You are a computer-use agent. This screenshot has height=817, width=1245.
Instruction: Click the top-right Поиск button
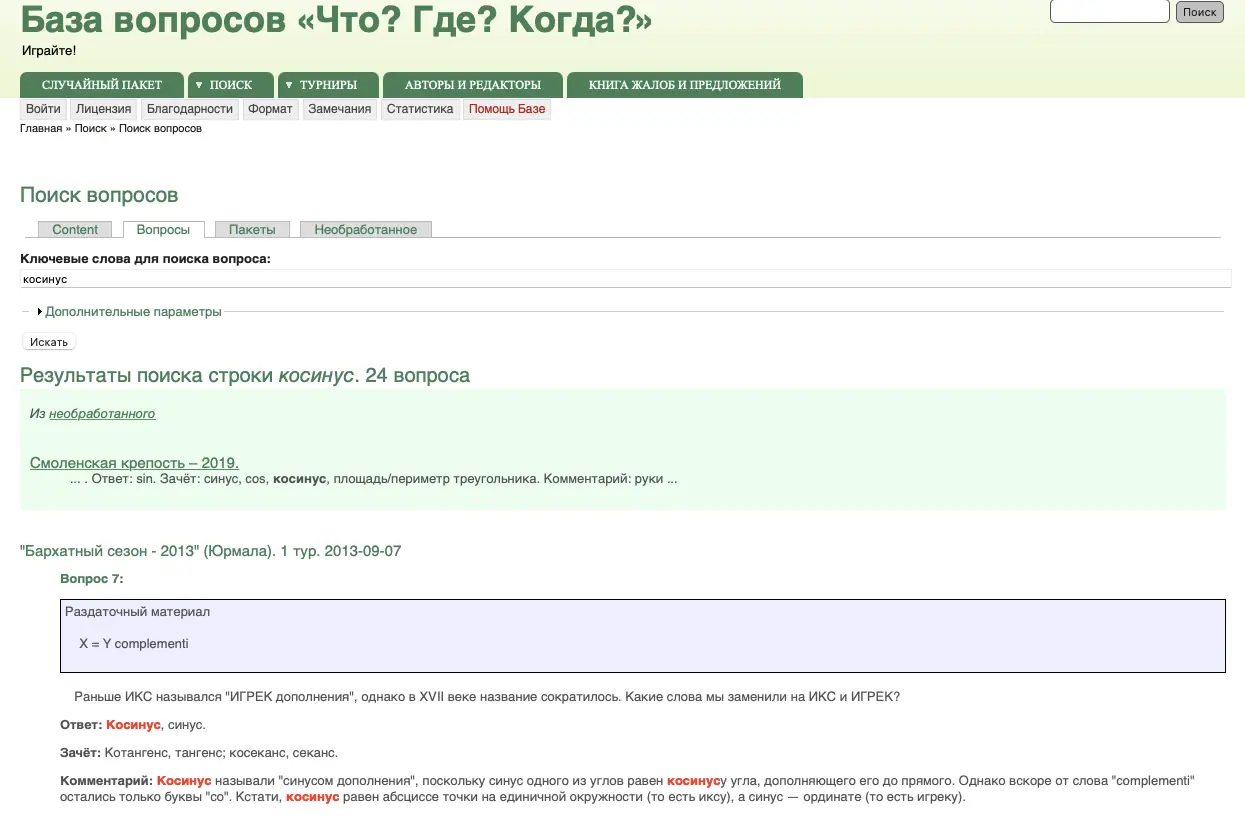(x=1199, y=12)
